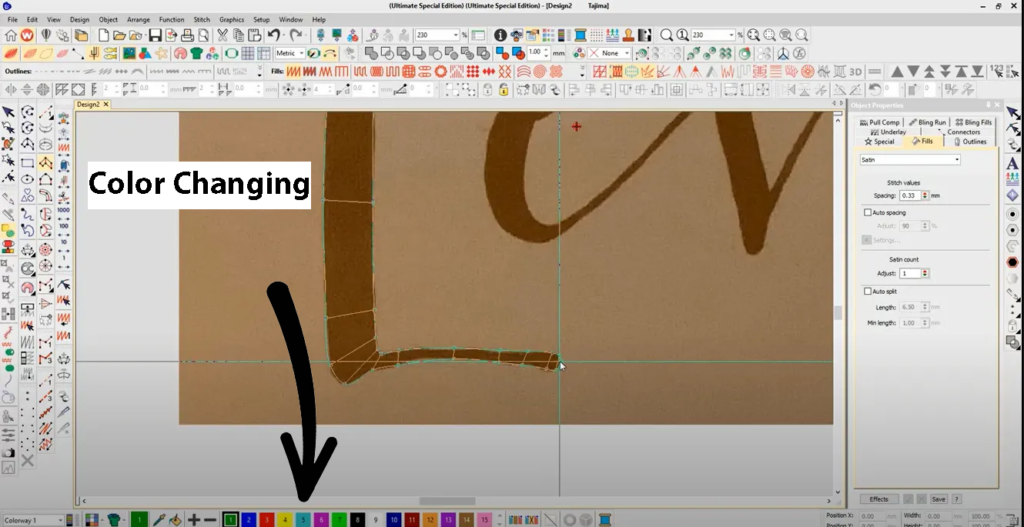This screenshot has width=1024, height=527.
Task: Click the thread spool icon in bottom color bar
Action: click(x=605, y=520)
